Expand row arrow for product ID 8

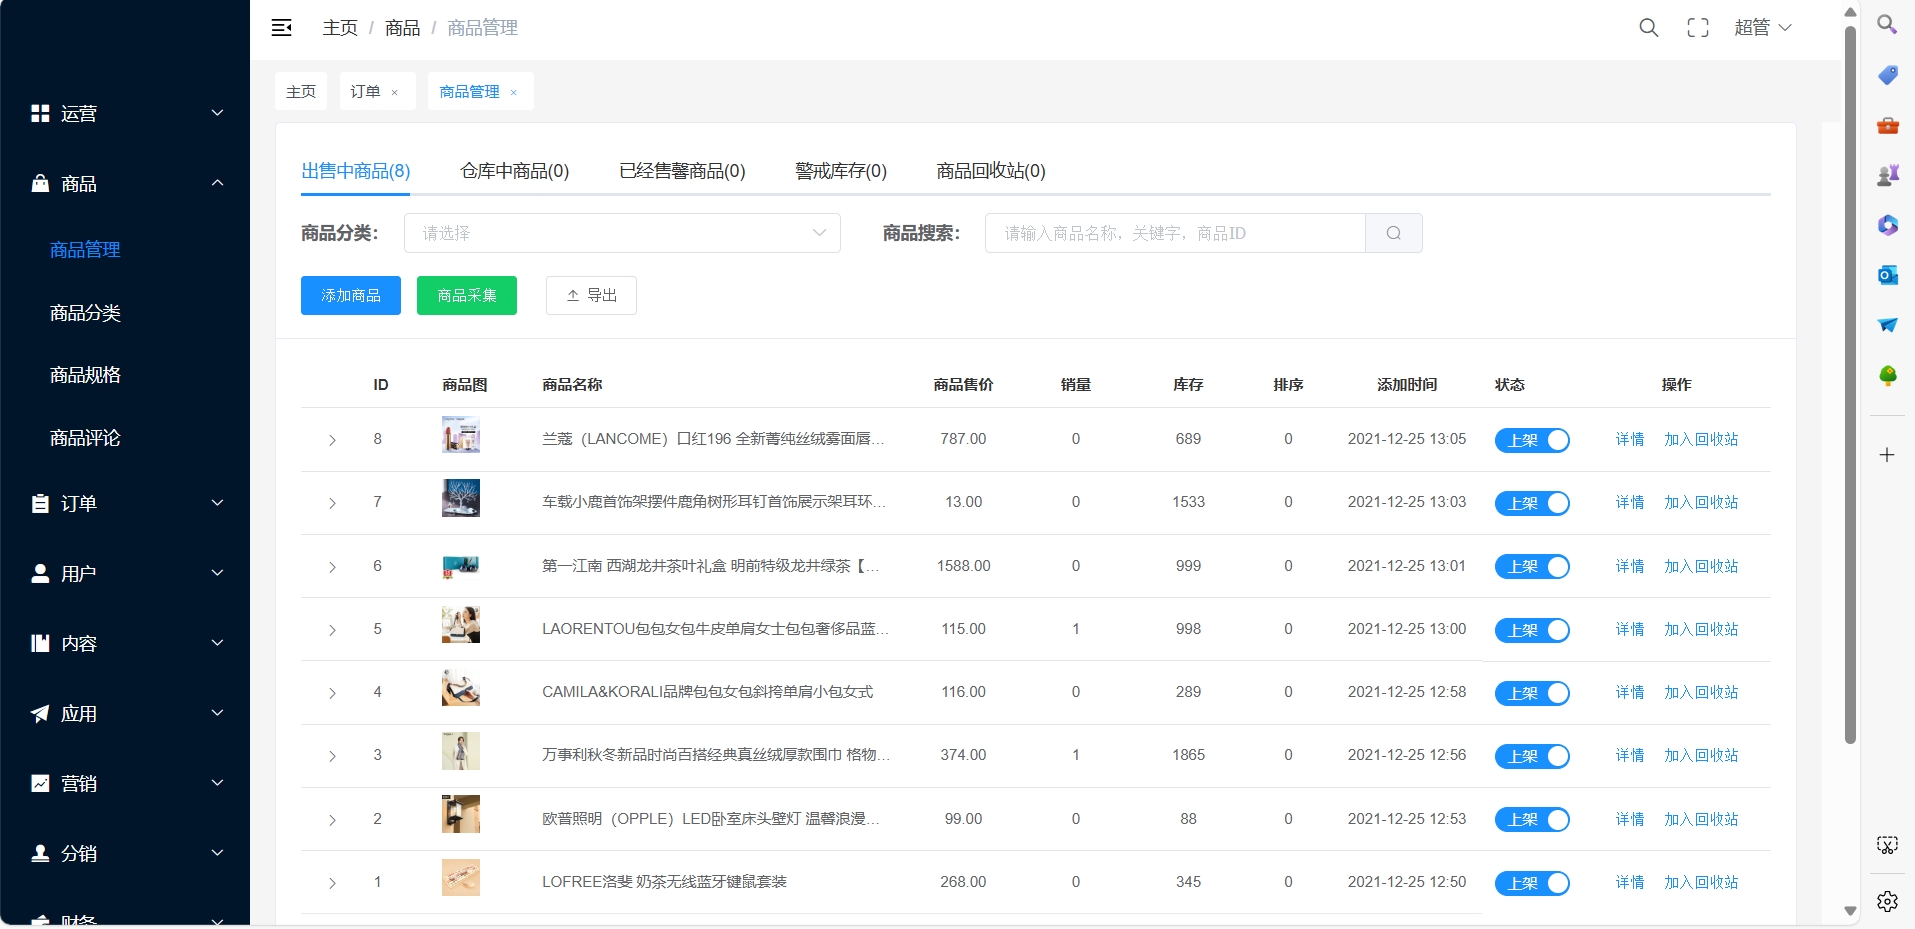click(332, 440)
